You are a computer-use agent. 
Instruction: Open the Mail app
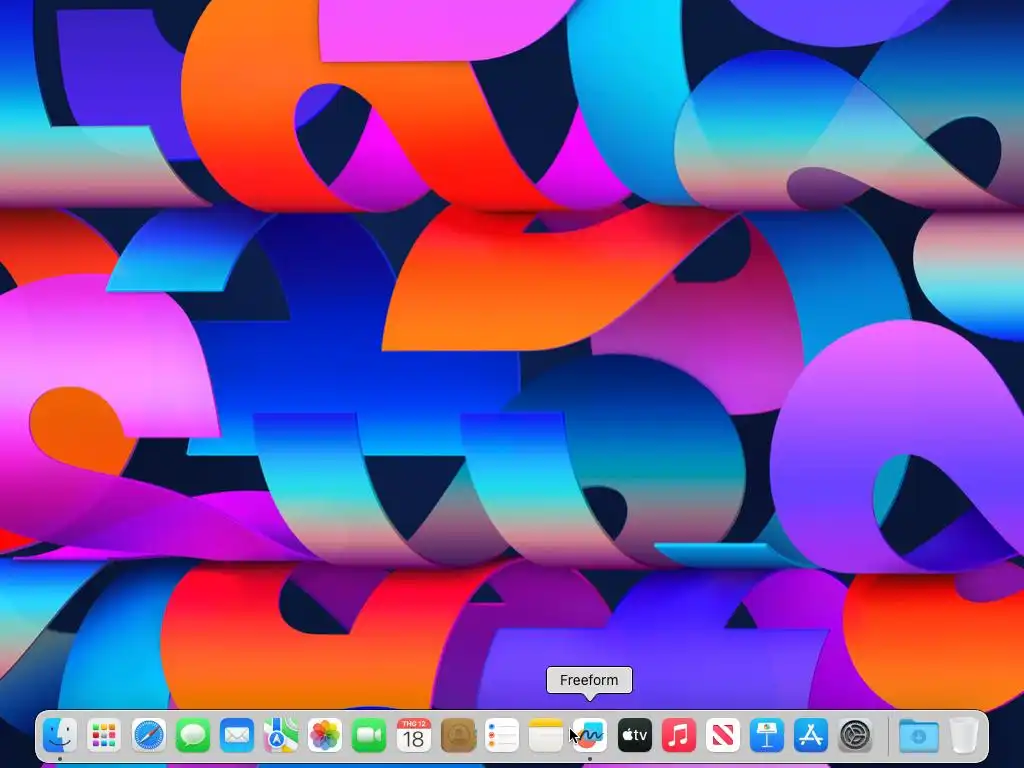click(236, 735)
